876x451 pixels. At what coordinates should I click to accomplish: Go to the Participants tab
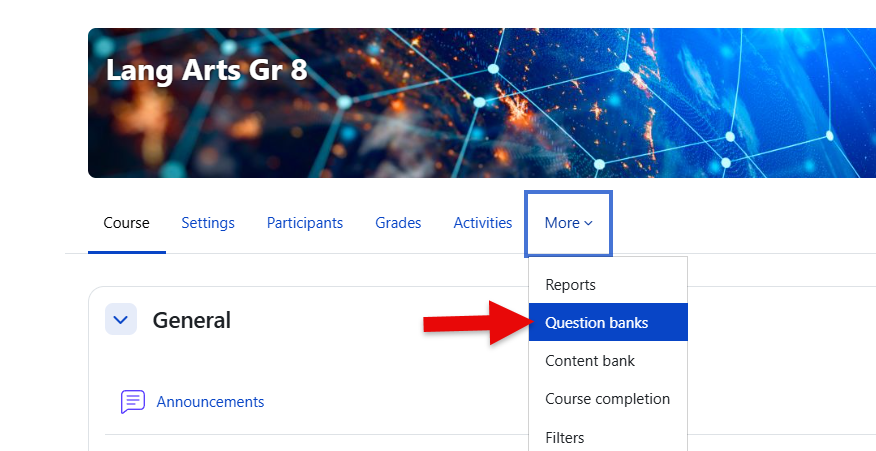304,223
